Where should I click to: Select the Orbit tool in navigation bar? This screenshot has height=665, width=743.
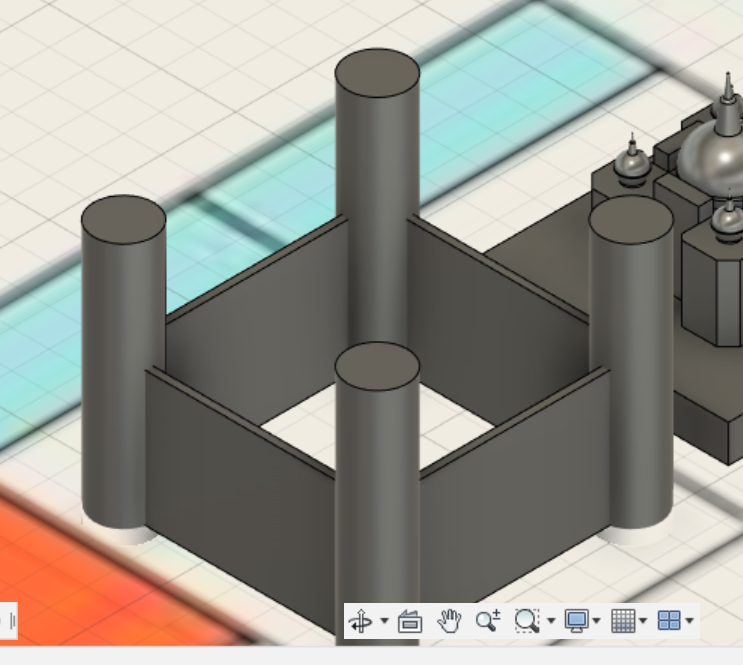click(361, 621)
